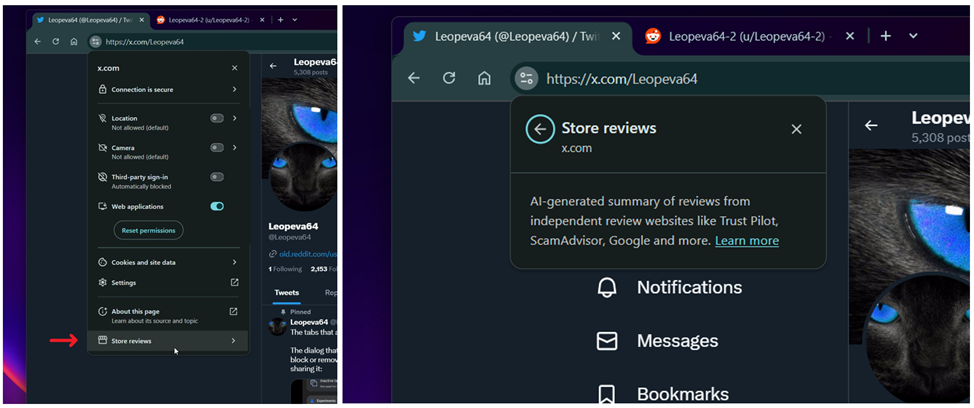974x408 pixels.
Task: Click the Bookmarks ribbon icon
Action: pyautogui.click(x=607, y=393)
